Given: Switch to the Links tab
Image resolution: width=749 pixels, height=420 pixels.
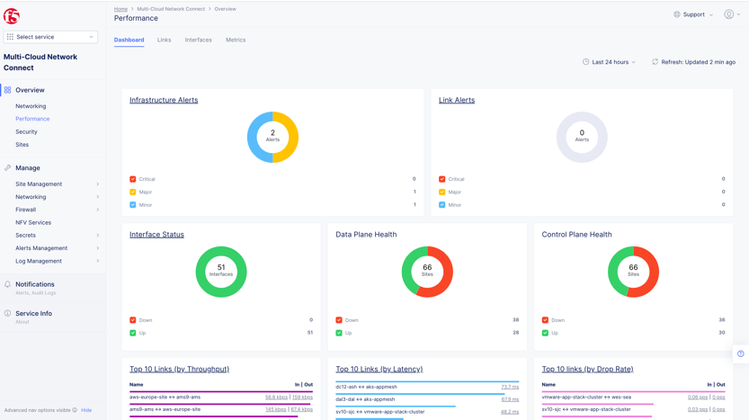Looking at the screenshot, I should tap(164, 40).
